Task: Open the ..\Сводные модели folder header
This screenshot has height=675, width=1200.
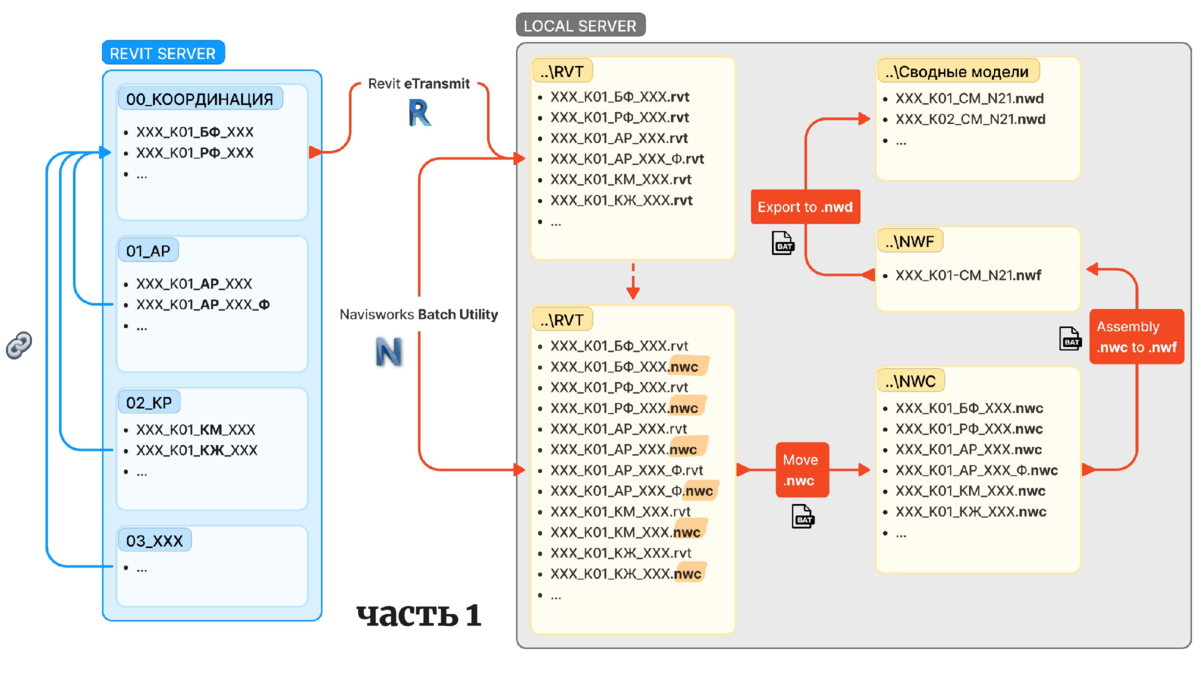Action: 958,71
